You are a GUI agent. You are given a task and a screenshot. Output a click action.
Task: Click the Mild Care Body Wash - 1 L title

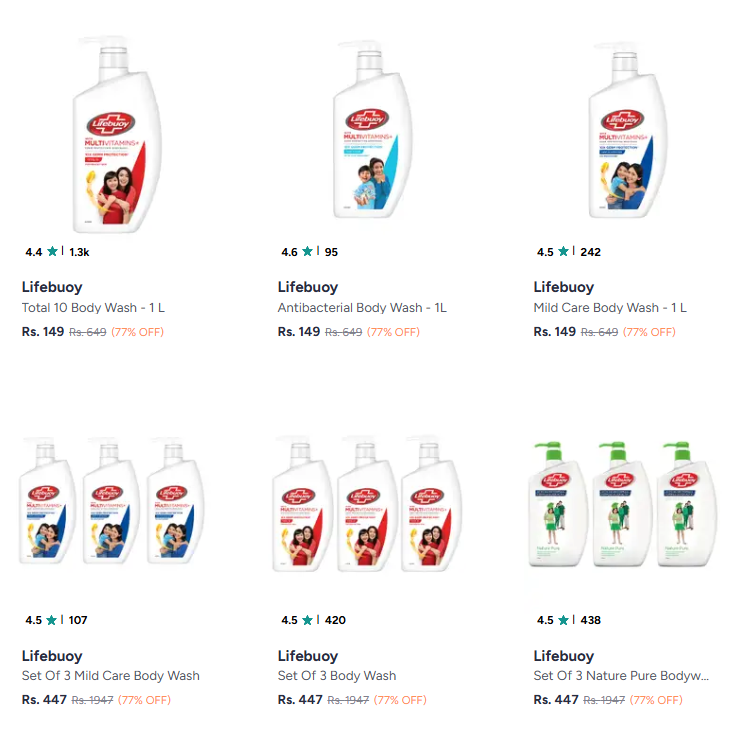click(610, 308)
